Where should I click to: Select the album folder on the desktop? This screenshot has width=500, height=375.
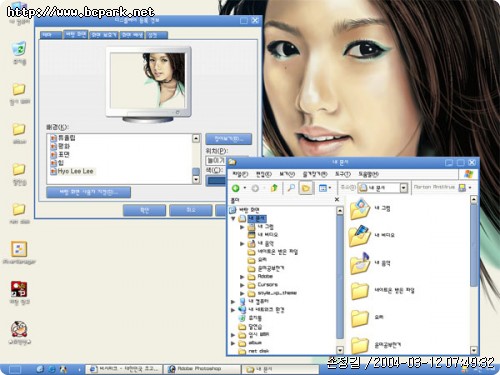[x=19, y=129]
